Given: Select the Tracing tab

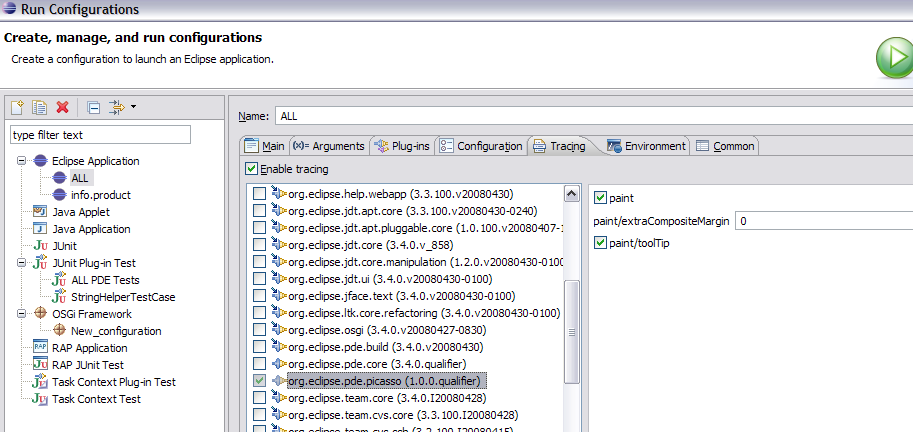Looking at the screenshot, I should 560,146.
